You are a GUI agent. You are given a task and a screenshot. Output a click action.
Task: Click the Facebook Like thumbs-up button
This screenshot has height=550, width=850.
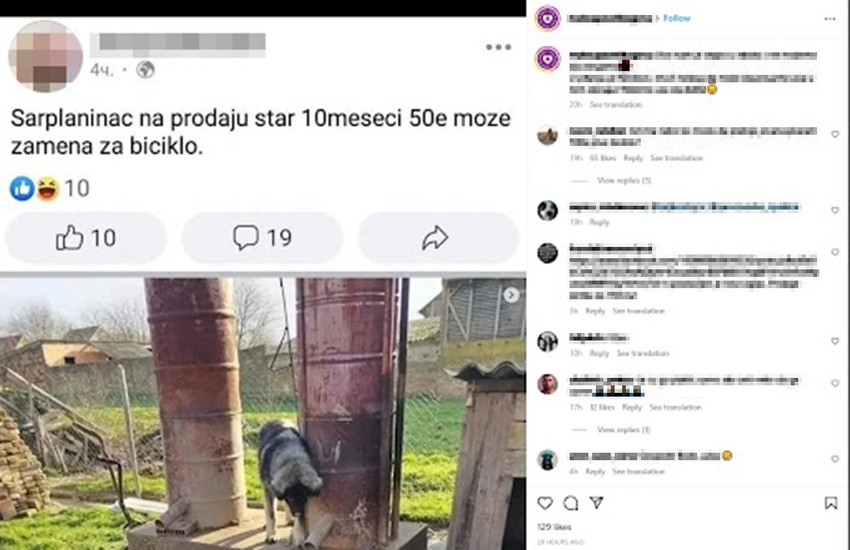[86, 238]
